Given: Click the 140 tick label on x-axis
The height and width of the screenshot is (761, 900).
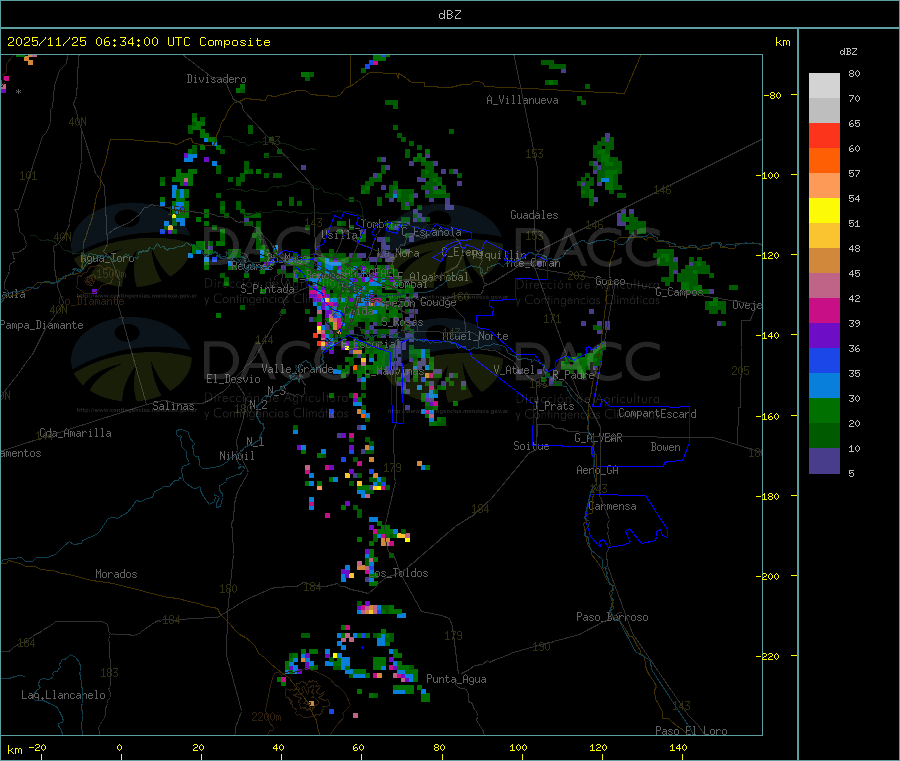Looking at the screenshot, I should [678, 747].
